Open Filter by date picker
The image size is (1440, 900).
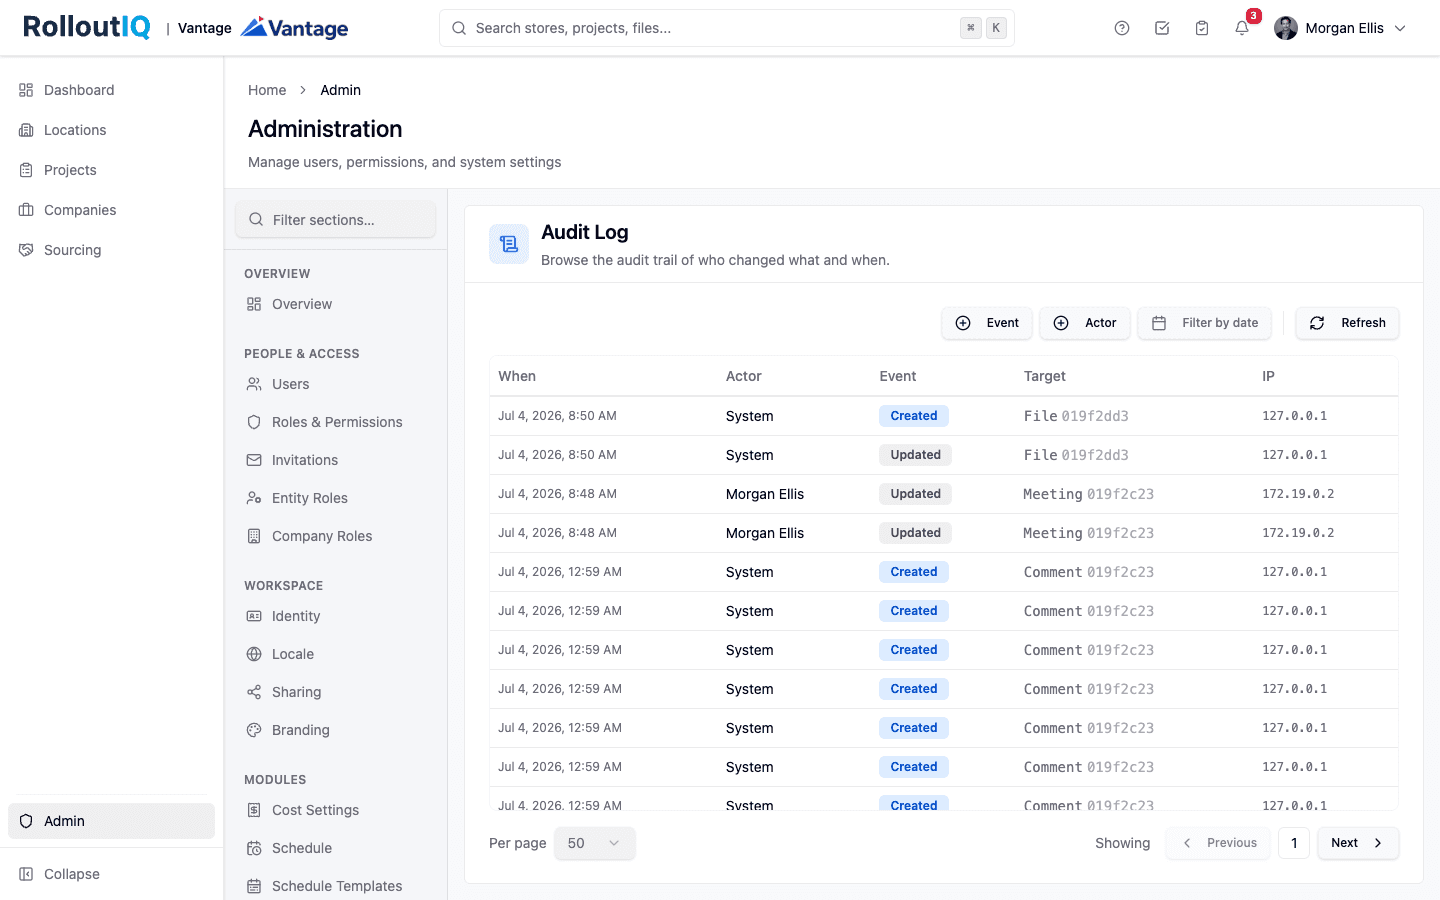click(1205, 323)
